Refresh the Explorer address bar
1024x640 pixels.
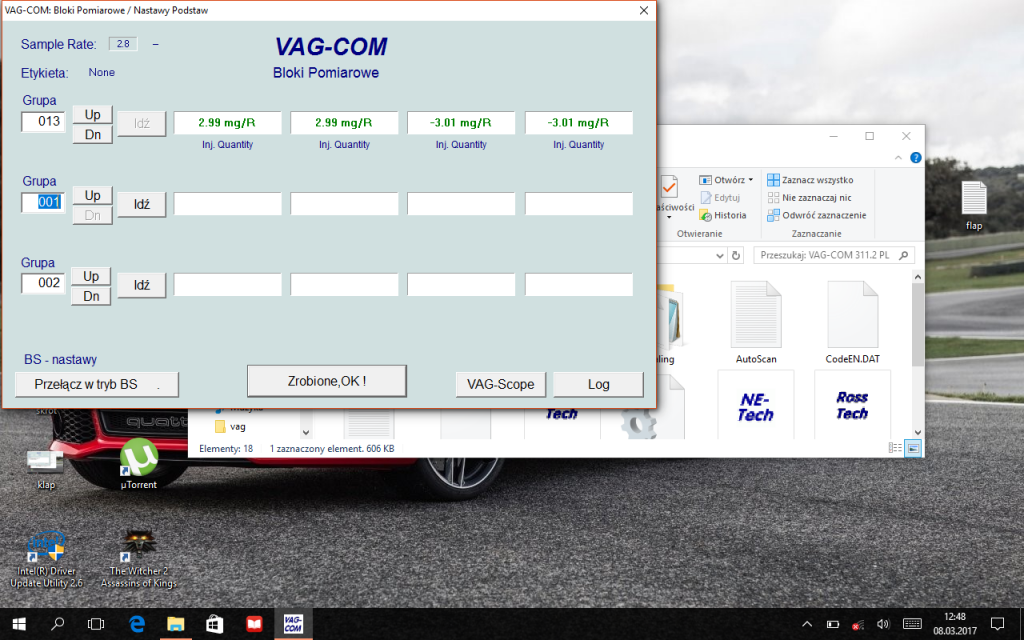coord(736,255)
